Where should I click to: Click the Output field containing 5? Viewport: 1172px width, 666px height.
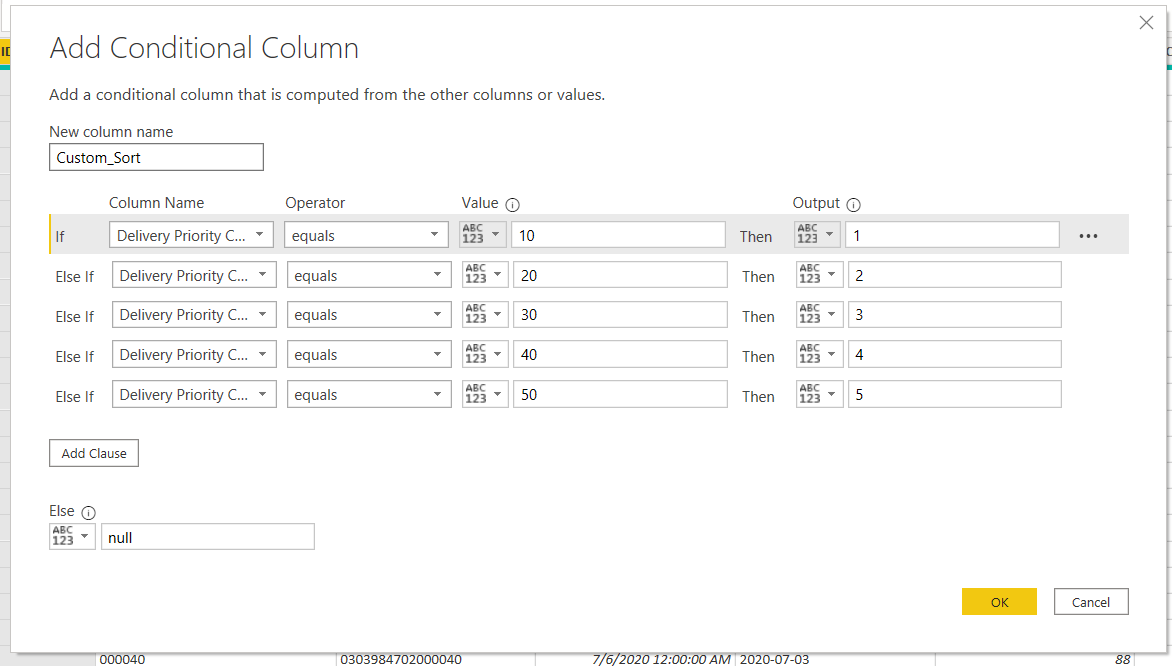click(954, 394)
